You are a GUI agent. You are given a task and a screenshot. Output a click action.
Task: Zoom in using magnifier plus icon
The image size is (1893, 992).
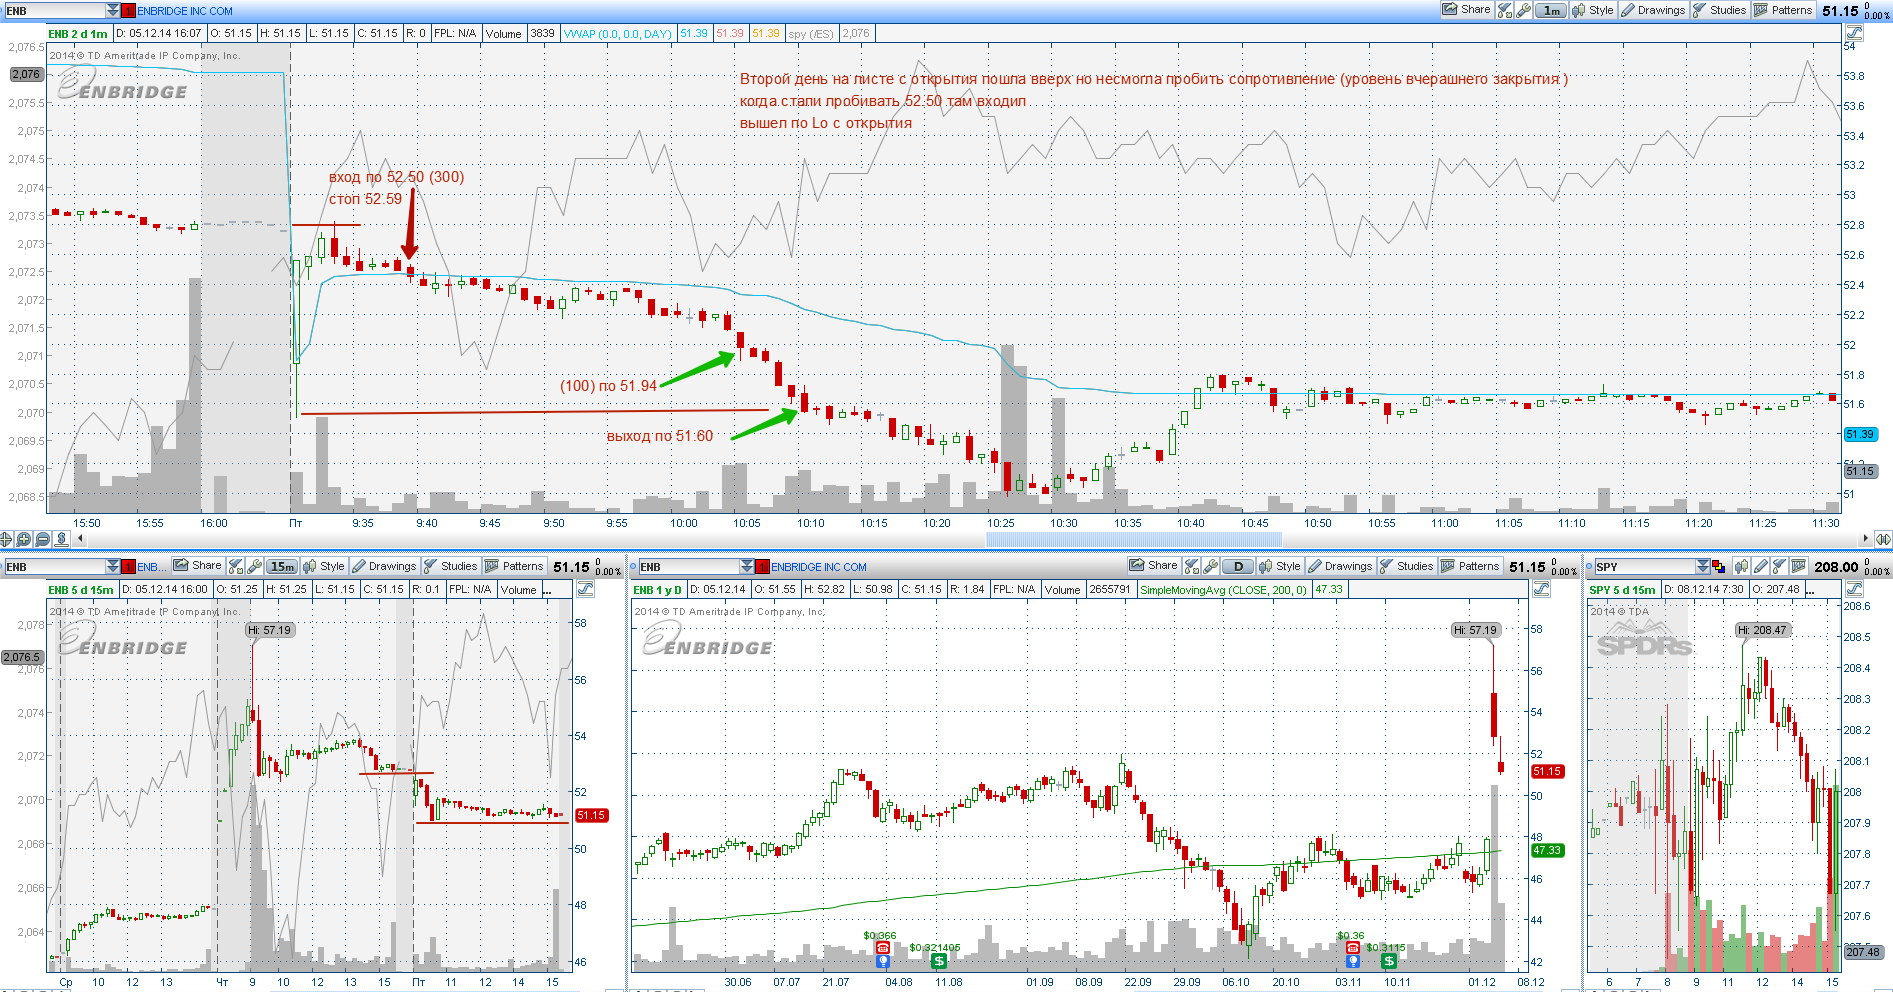[x=24, y=539]
